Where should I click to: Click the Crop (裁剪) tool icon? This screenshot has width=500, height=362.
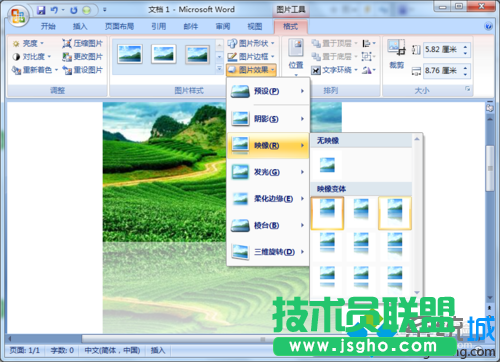[396, 47]
